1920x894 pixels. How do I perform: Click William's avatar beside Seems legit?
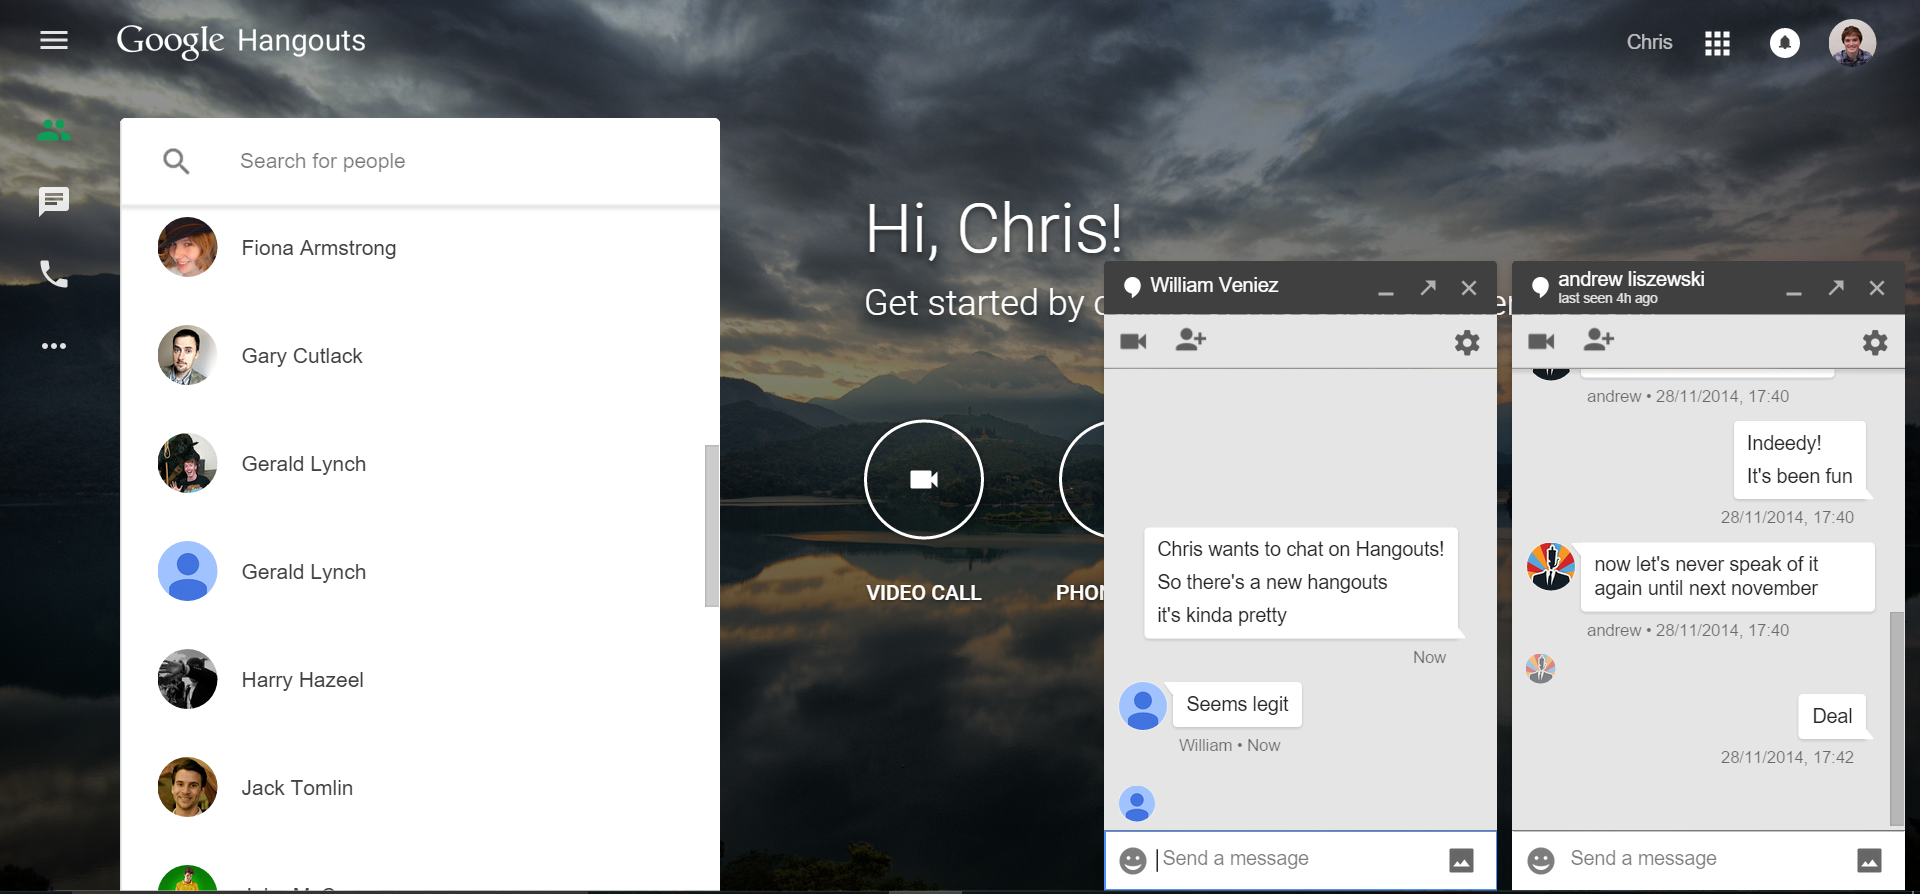(1143, 706)
